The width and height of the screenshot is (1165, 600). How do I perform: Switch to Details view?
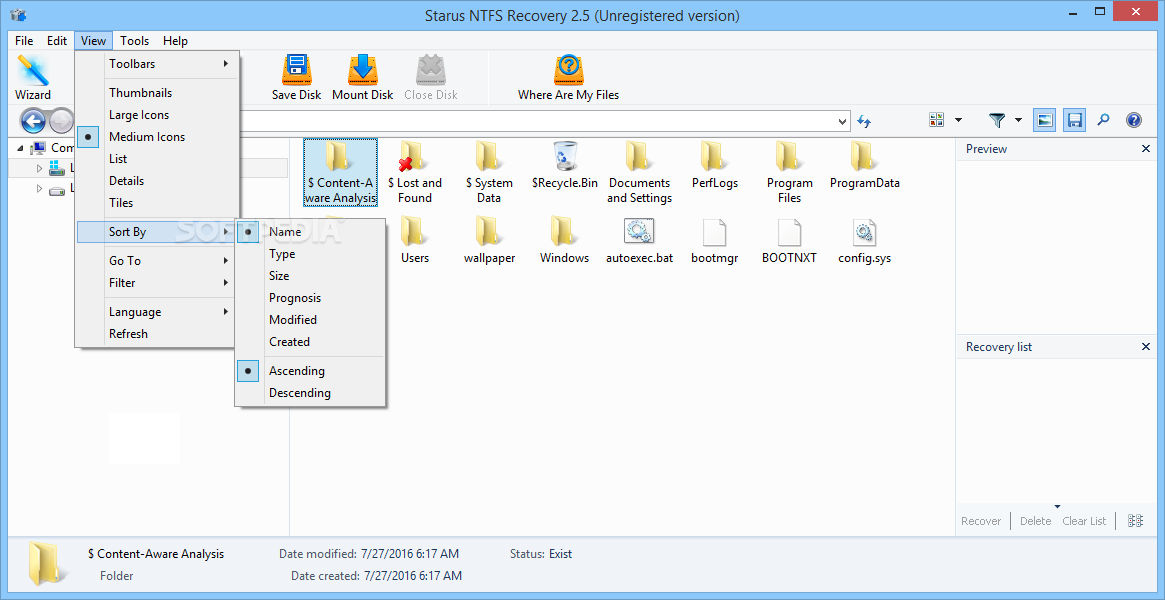click(x=158, y=180)
